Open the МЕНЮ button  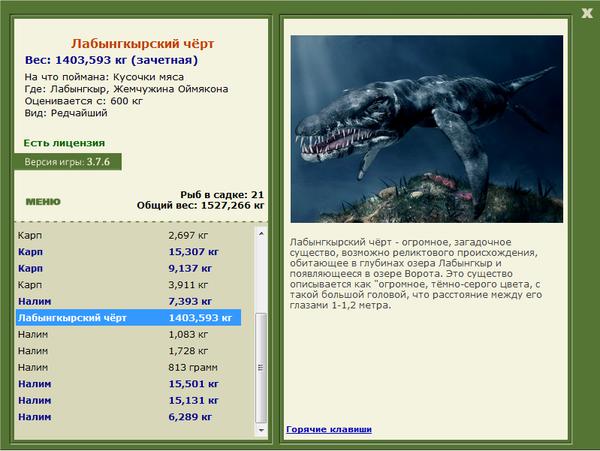(43, 202)
